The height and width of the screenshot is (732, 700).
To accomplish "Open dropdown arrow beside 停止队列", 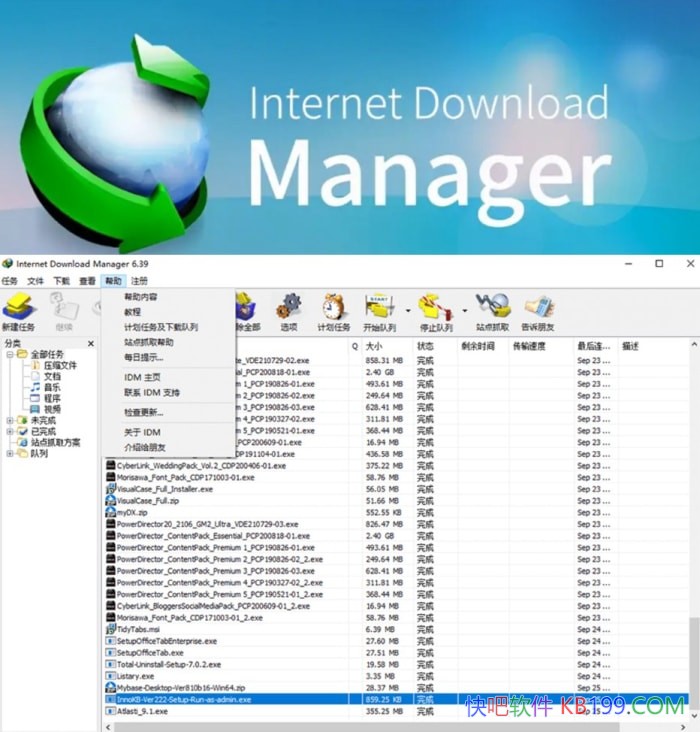I will (463, 310).
